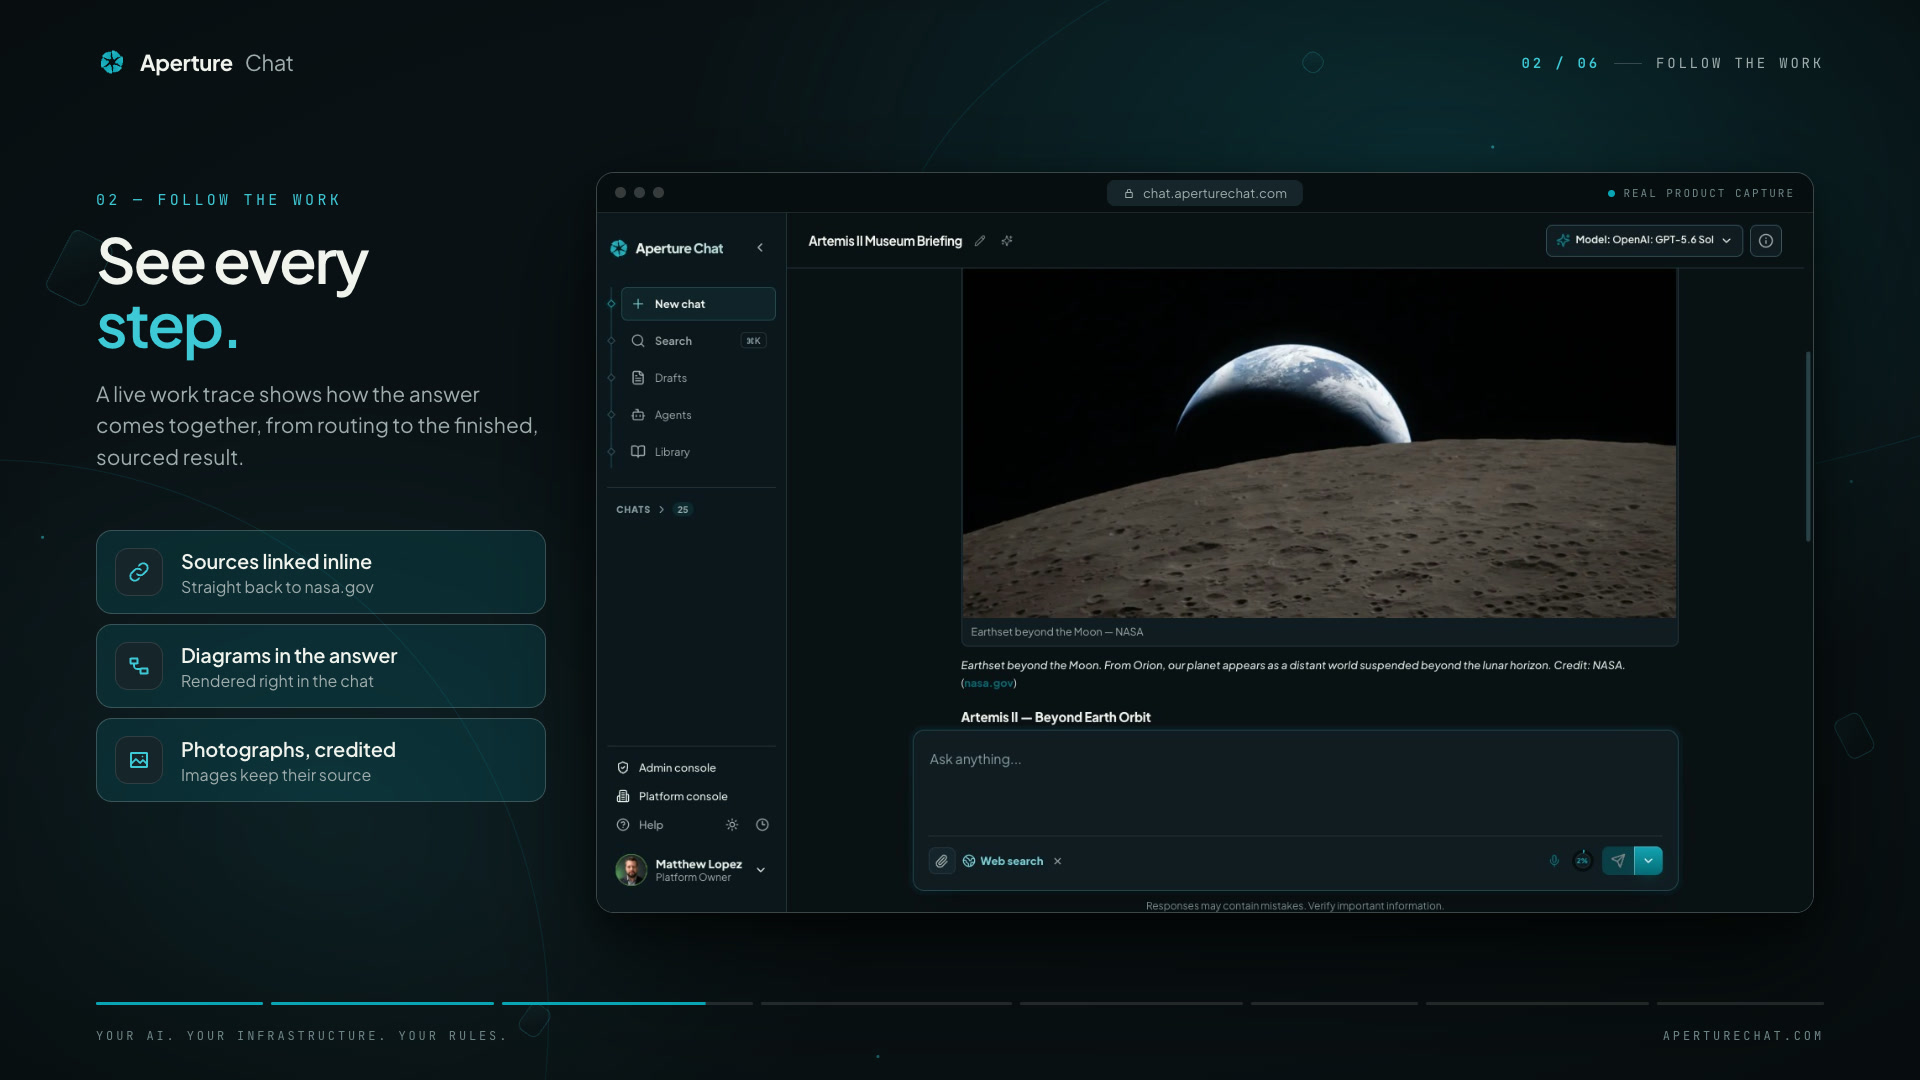Click the Help question-mark icon

(x=623, y=825)
